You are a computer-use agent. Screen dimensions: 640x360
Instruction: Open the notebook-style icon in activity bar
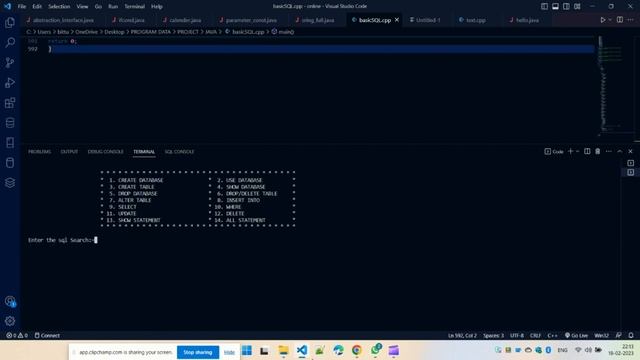pos(10,142)
